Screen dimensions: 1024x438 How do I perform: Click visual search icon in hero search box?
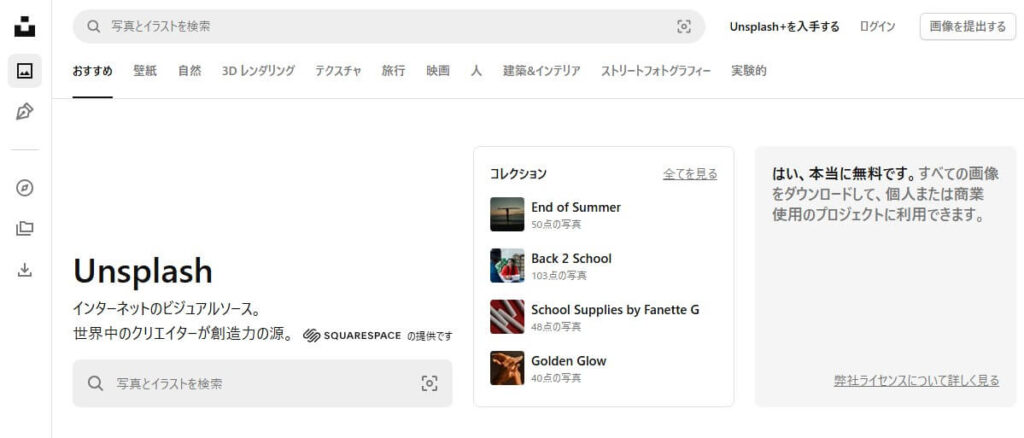coord(429,383)
